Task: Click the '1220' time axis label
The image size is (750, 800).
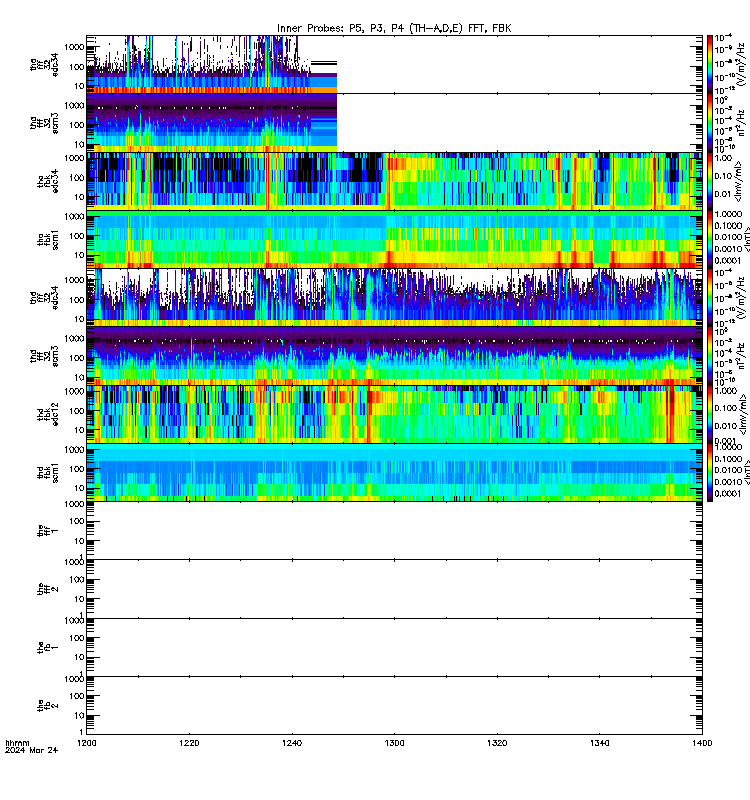Action: tap(189, 743)
